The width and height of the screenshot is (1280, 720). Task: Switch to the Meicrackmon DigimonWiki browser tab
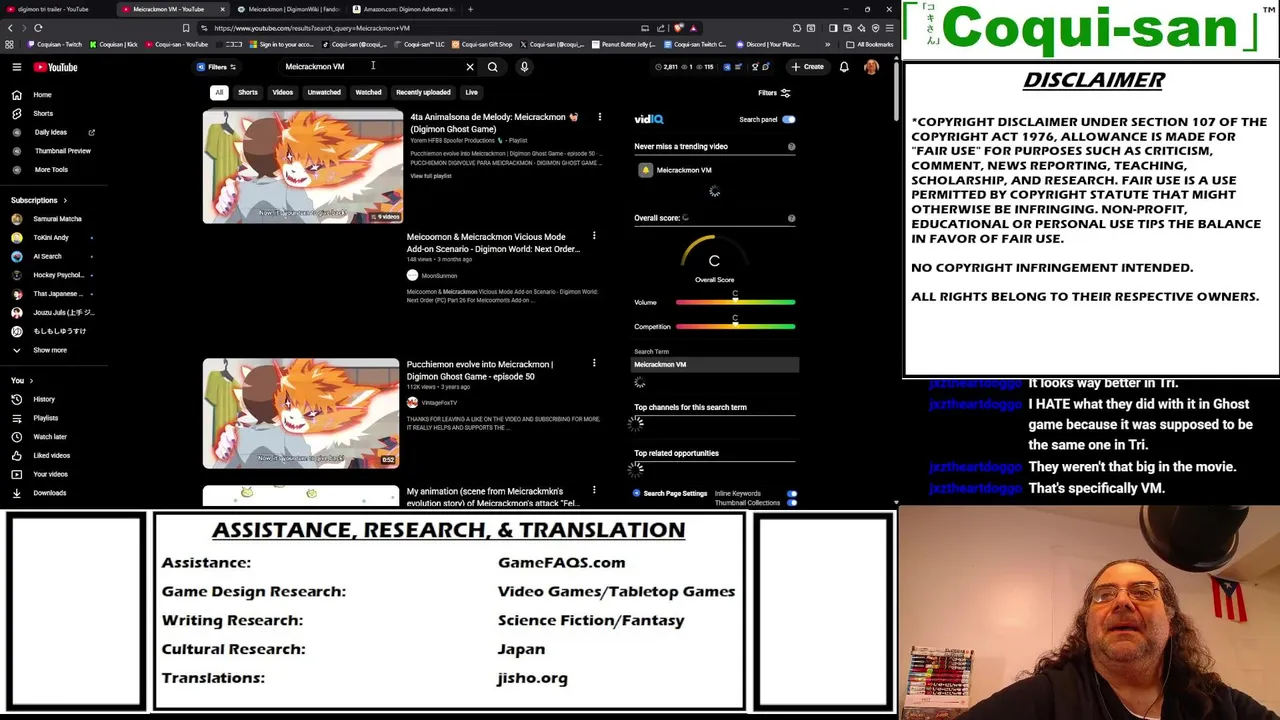(x=288, y=9)
